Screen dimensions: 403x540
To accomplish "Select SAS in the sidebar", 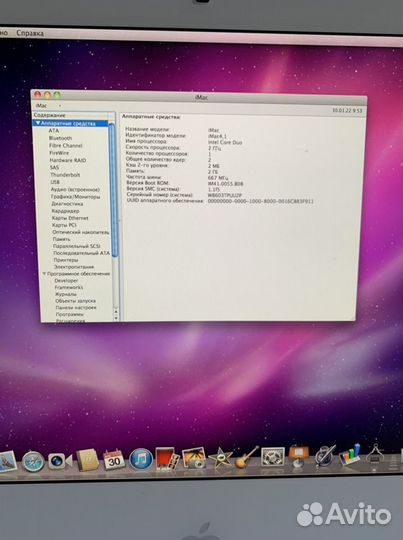I will click(x=54, y=167).
